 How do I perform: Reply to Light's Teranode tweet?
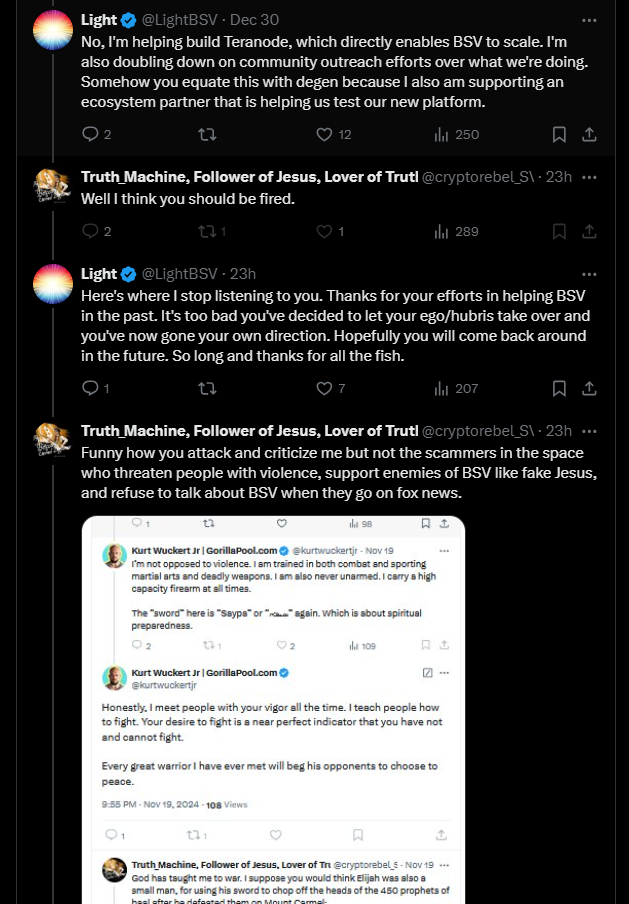(96, 134)
